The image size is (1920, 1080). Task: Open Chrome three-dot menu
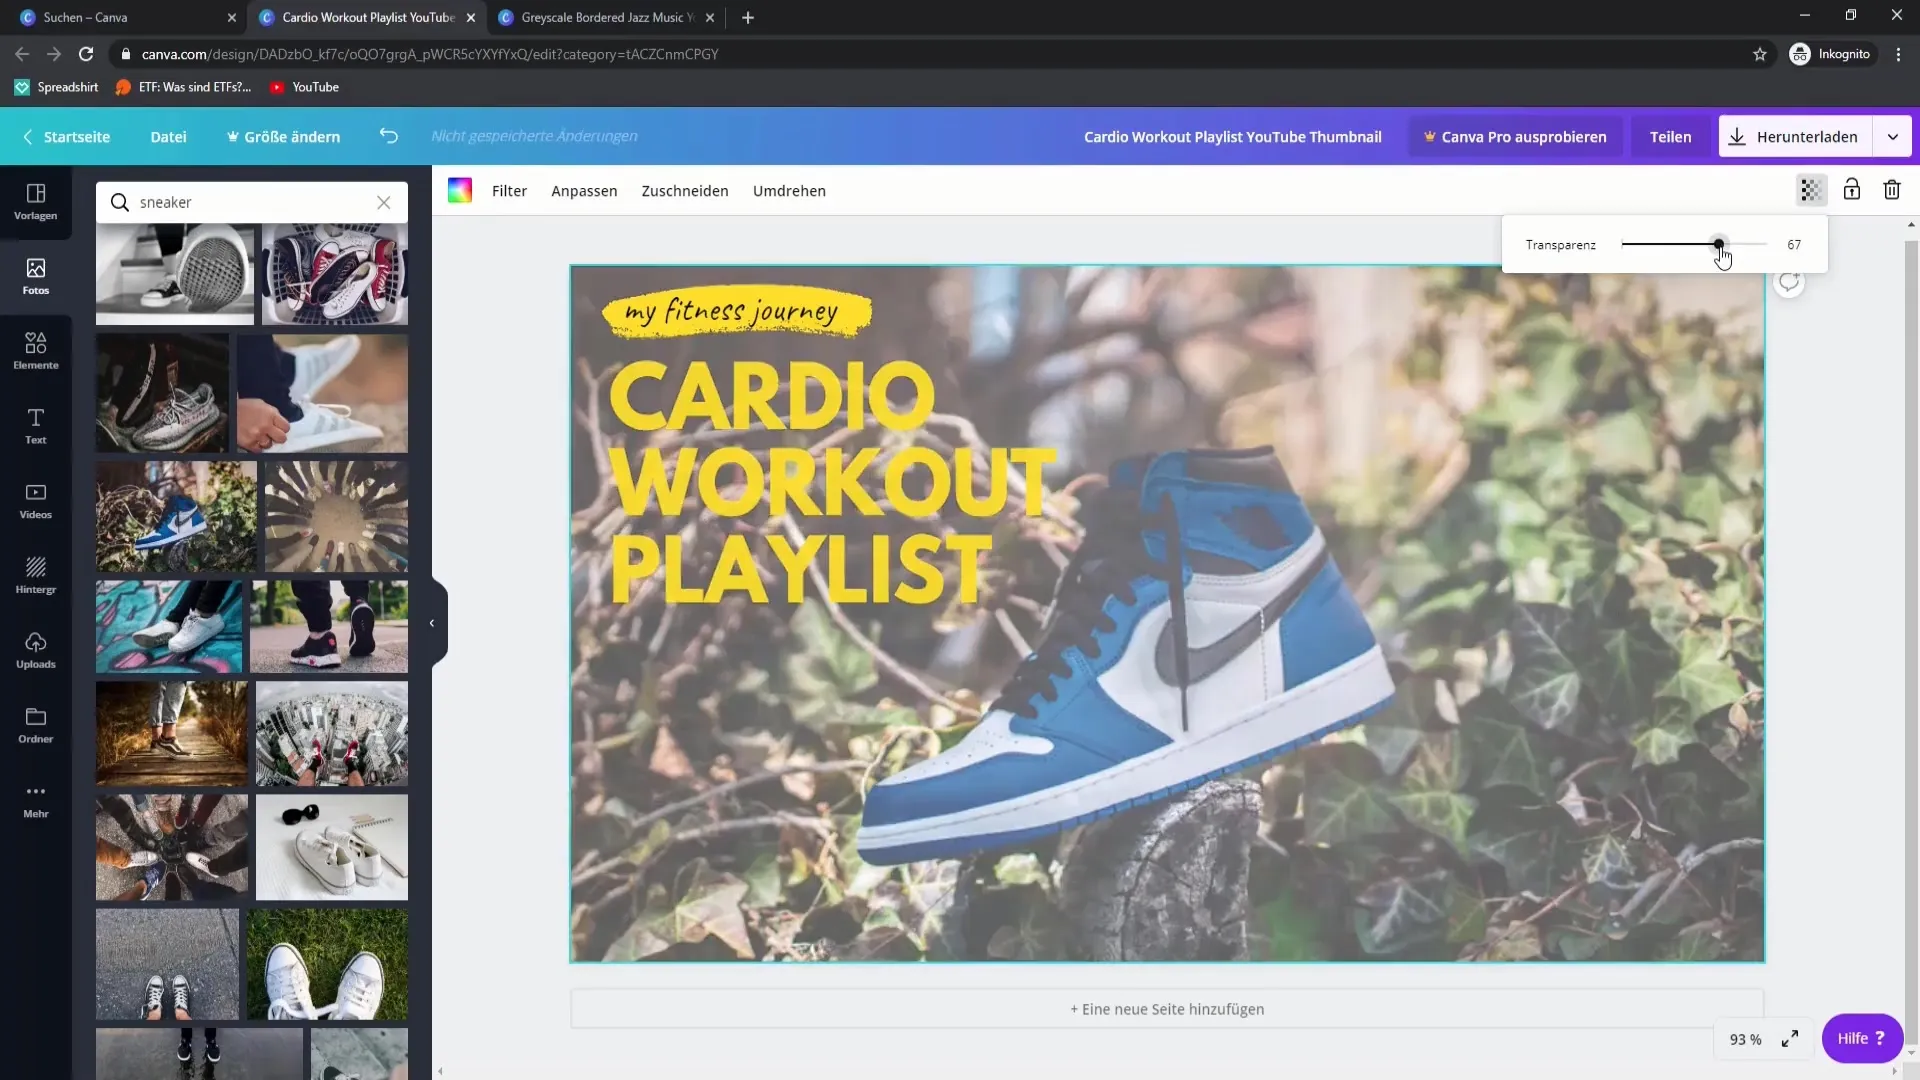pos(1898,54)
